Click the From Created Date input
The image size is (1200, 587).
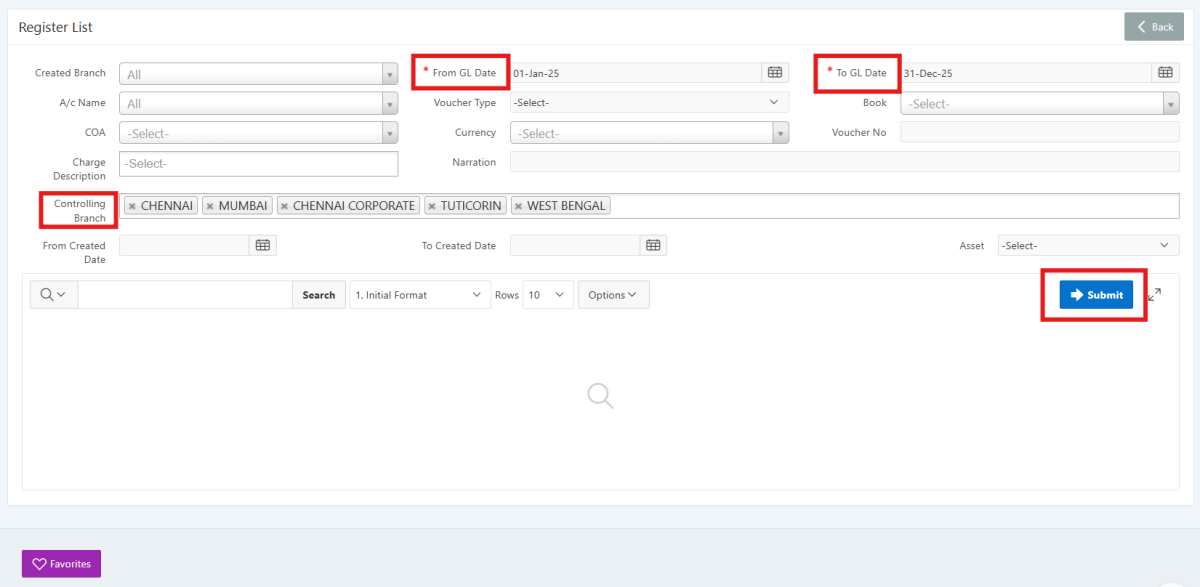pos(184,245)
